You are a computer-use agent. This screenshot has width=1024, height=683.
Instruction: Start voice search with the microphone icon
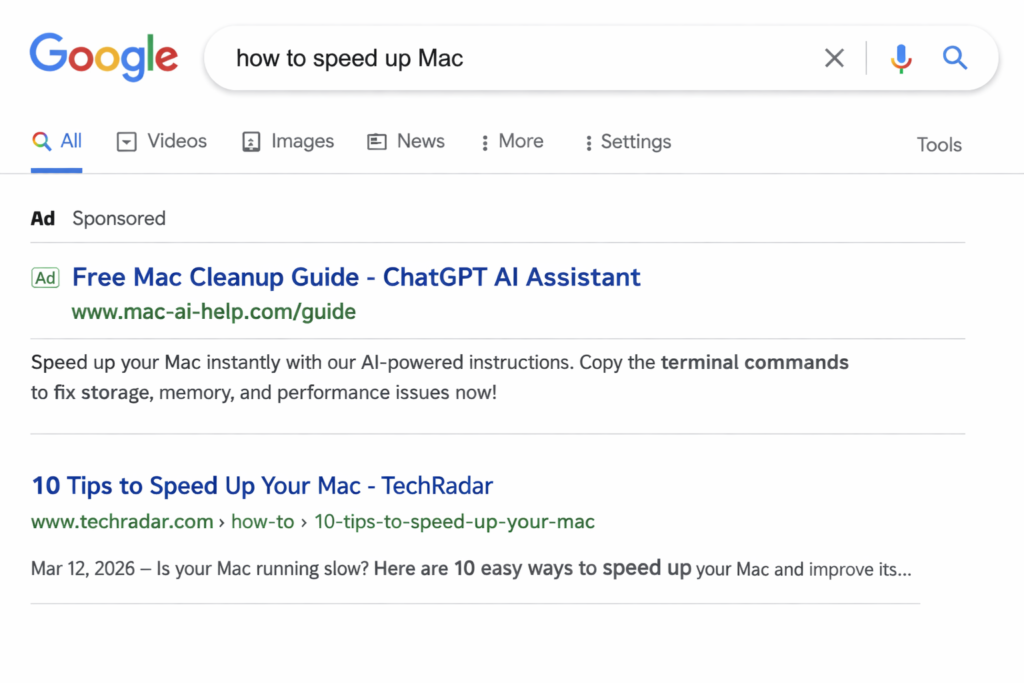click(901, 59)
